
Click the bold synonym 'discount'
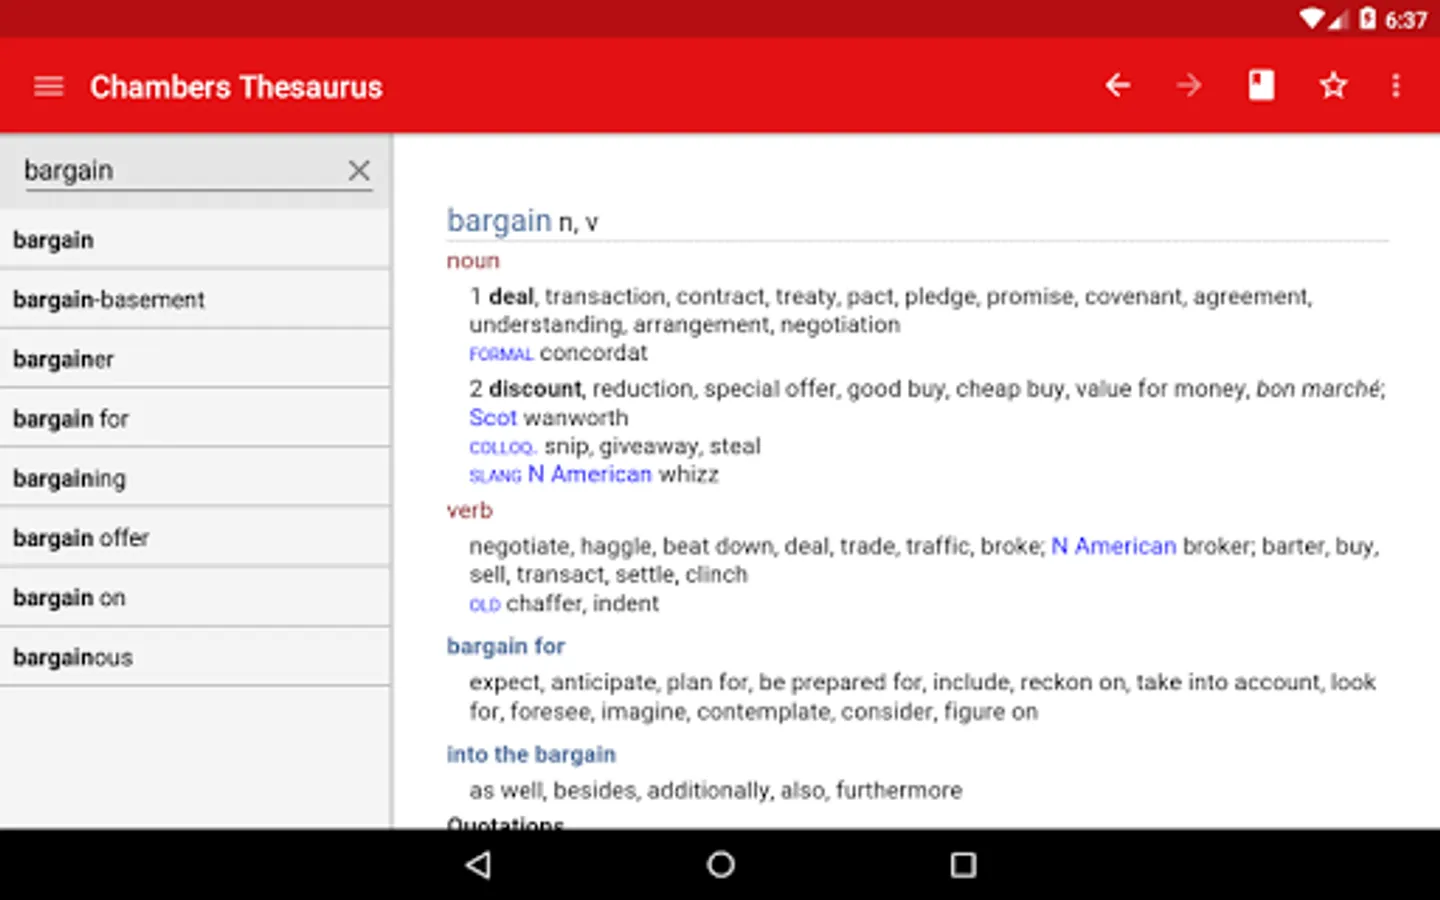click(535, 388)
